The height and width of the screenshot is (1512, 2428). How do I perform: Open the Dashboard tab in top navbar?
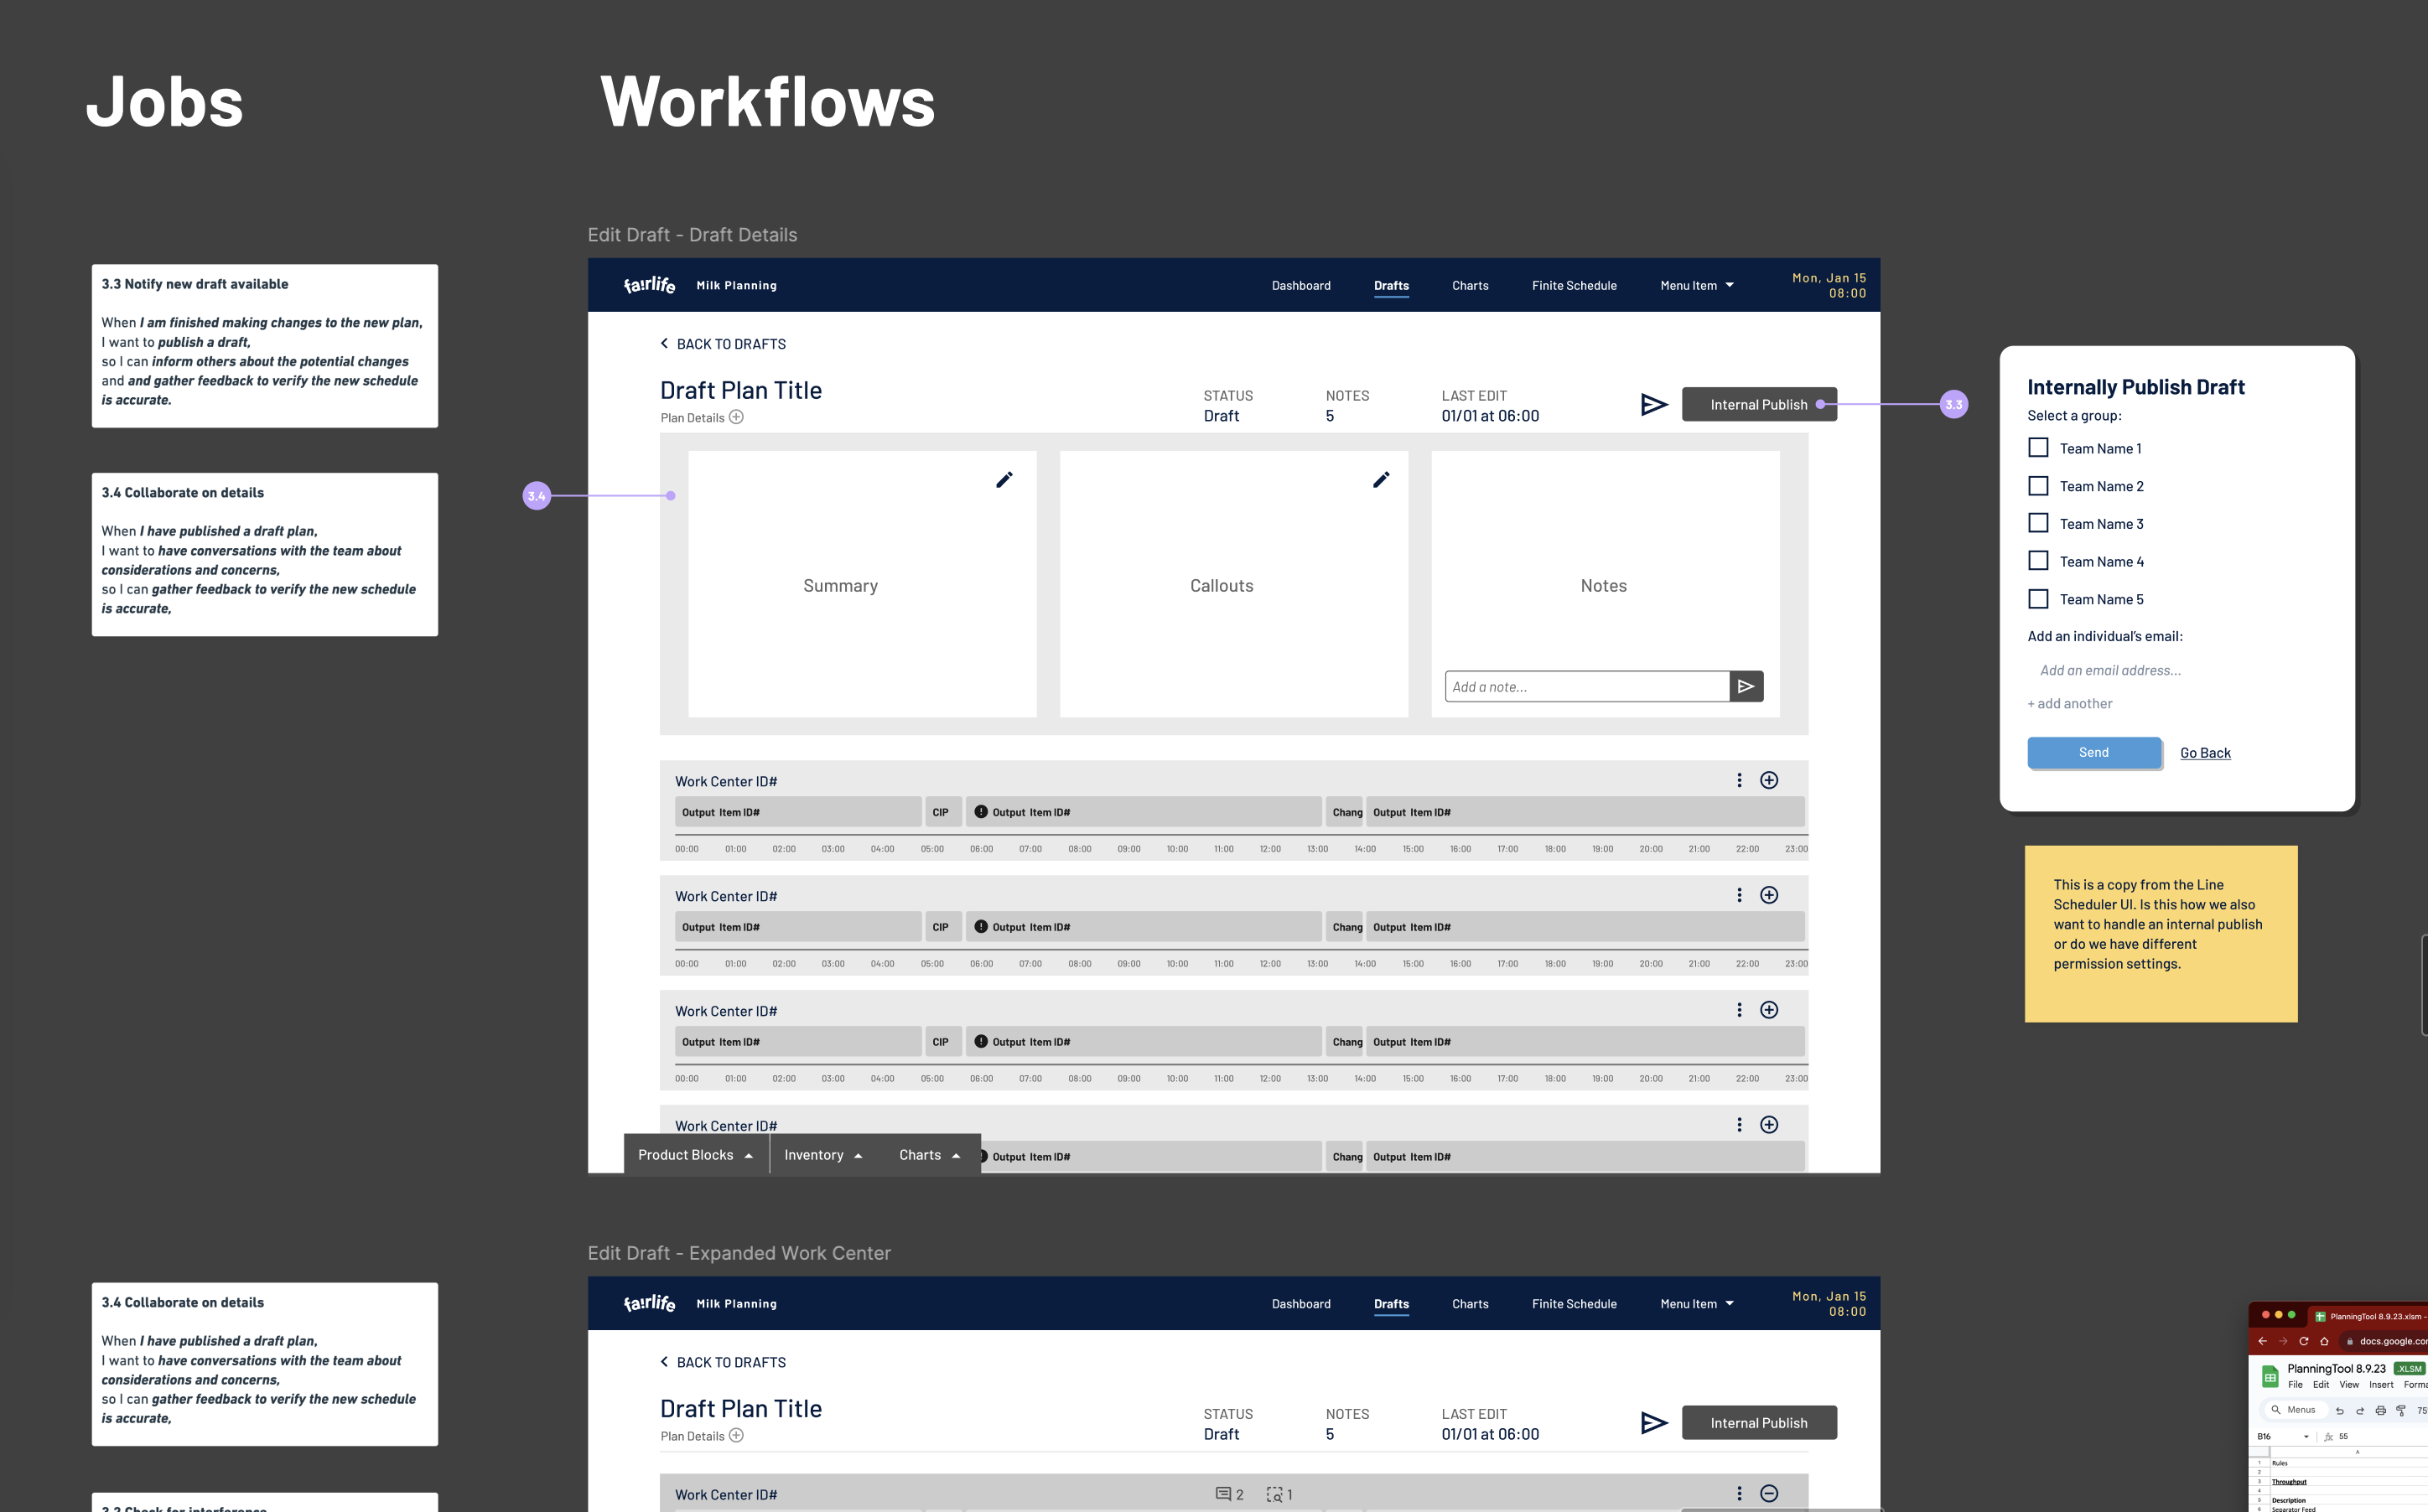[1301, 285]
